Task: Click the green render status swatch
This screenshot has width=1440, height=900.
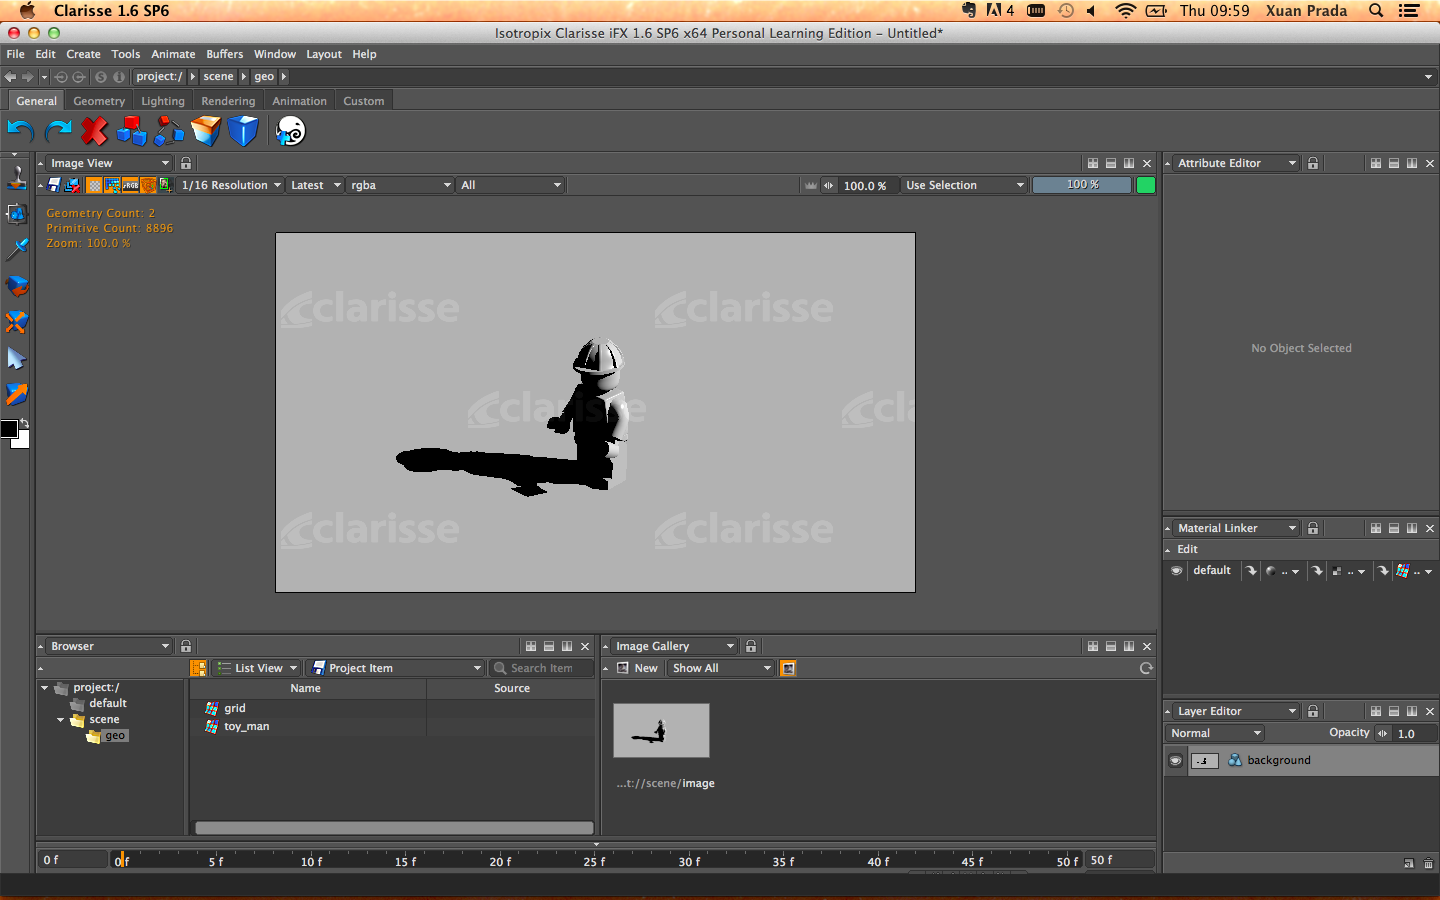Action: (x=1146, y=185)
